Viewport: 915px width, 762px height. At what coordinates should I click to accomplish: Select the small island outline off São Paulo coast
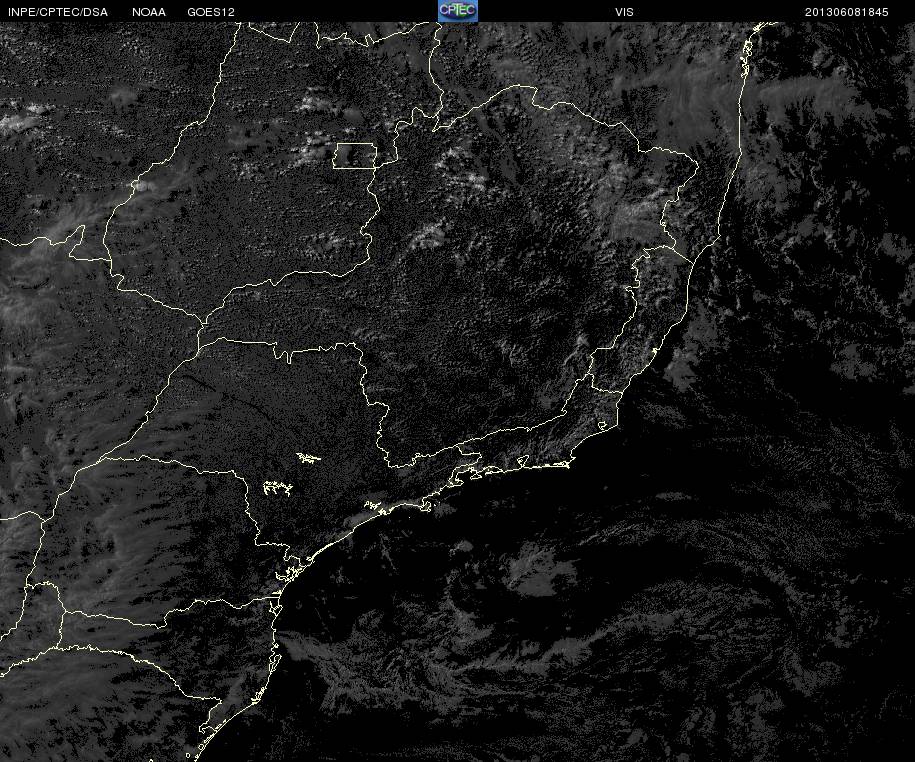[428, 508]
